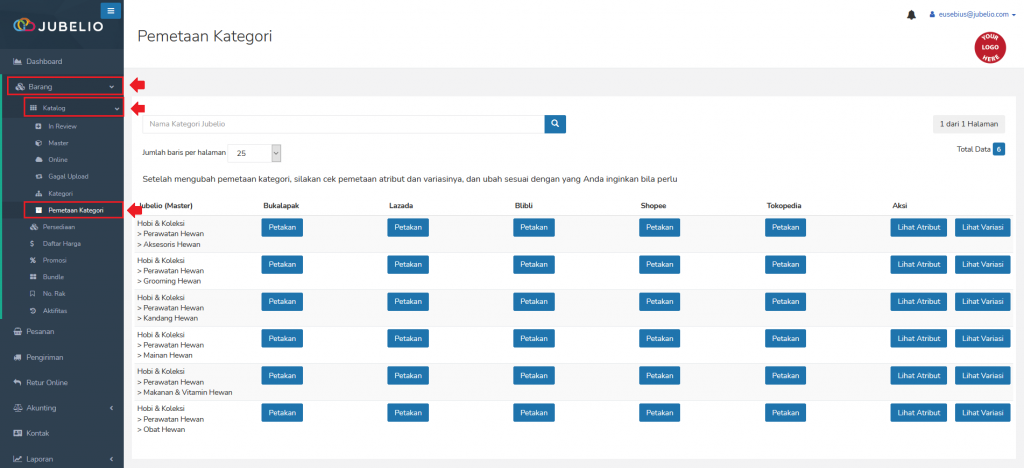The image size is (1024, 468).
Task: Click the Pesanan basket icon
Action: tap(18, 332)
